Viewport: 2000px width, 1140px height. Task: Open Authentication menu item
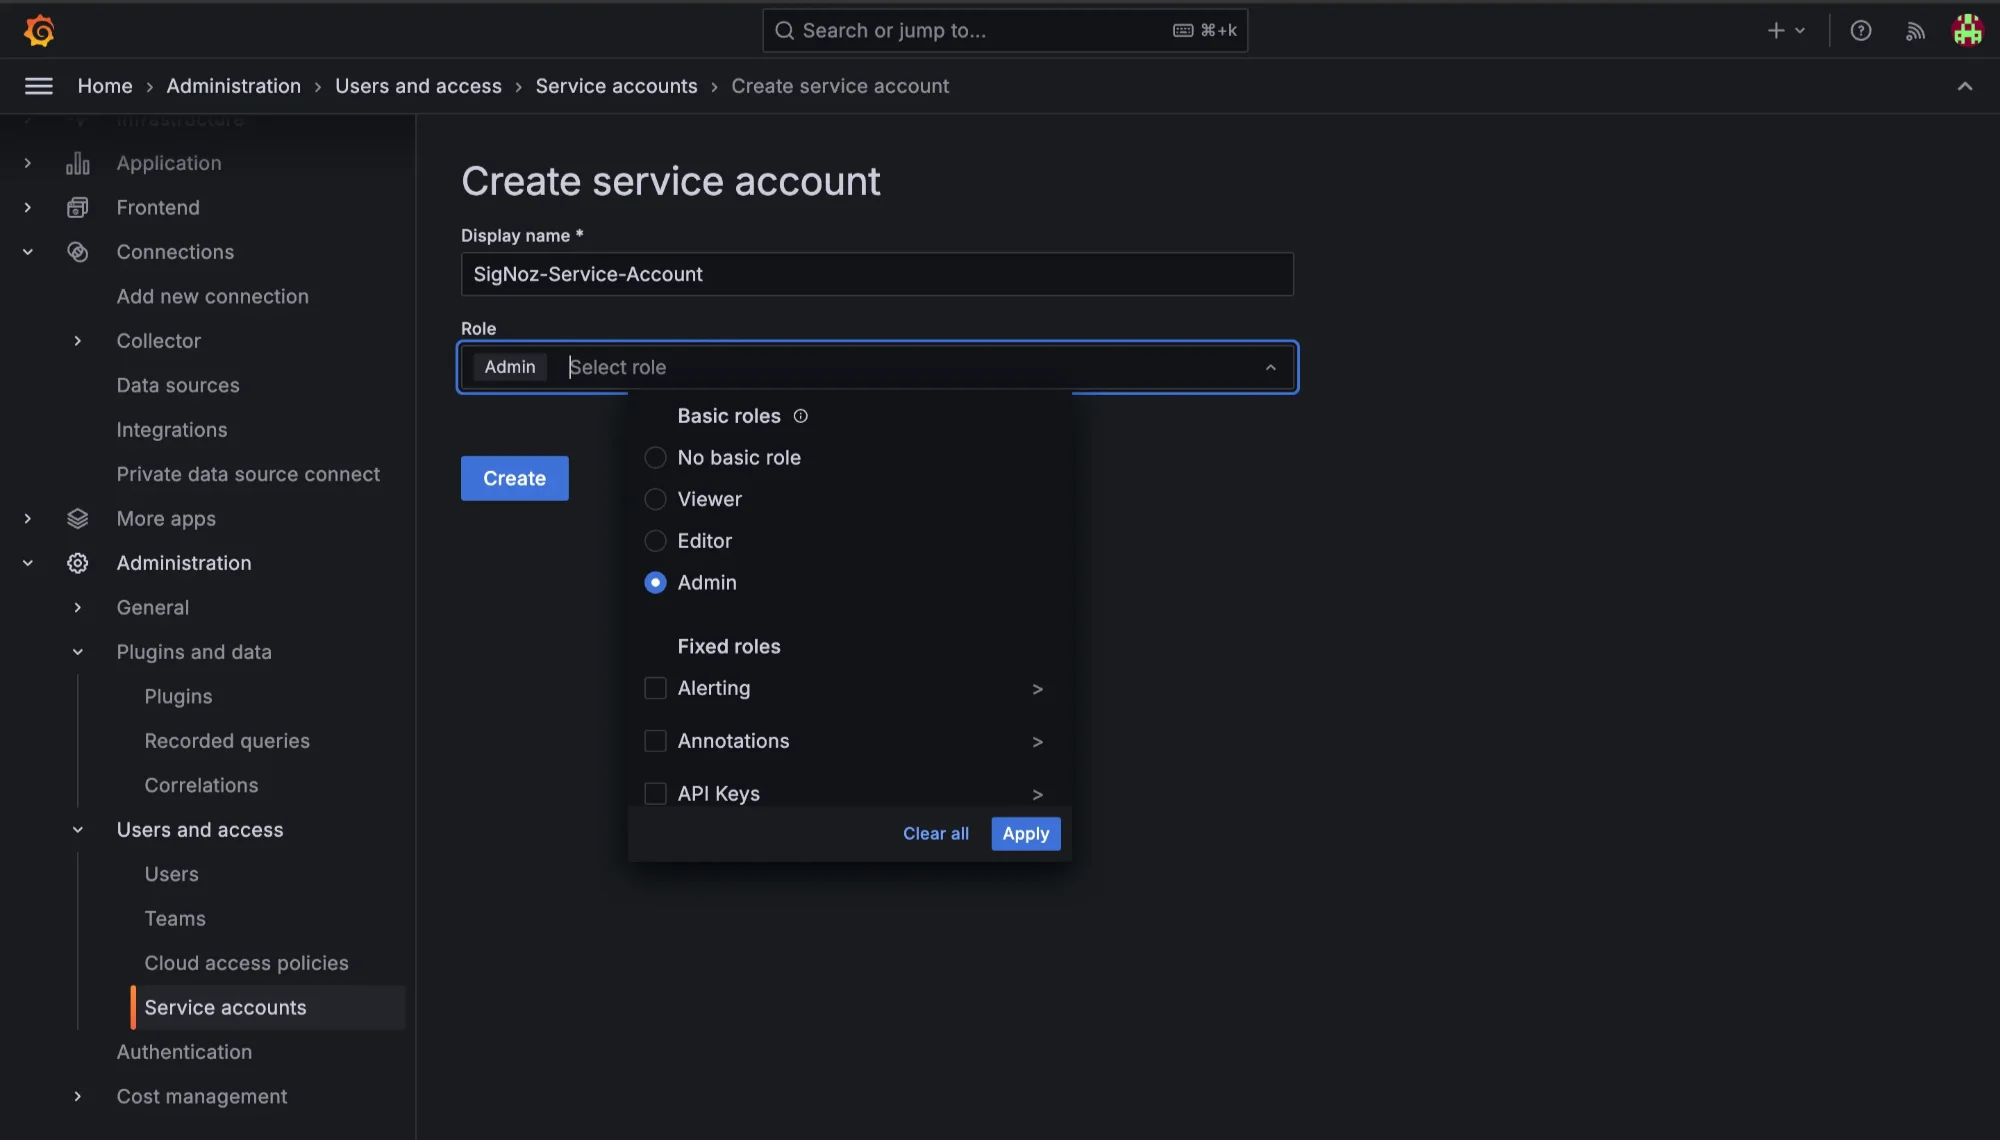coord(184,1052)
